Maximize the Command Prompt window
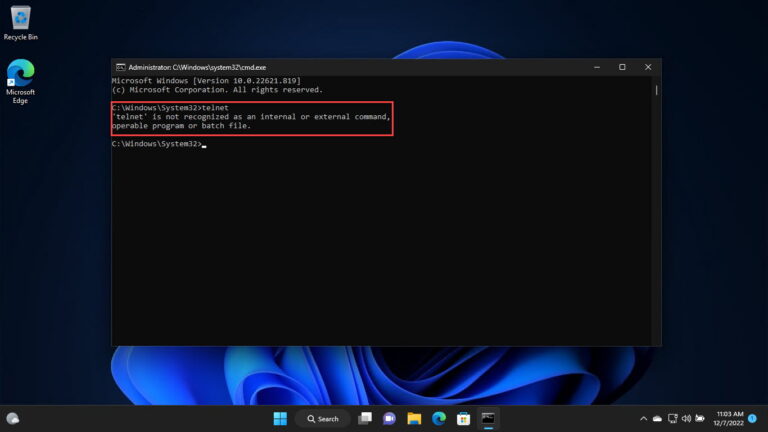Viewport: 768px width, 432px height. click(622, 67)
